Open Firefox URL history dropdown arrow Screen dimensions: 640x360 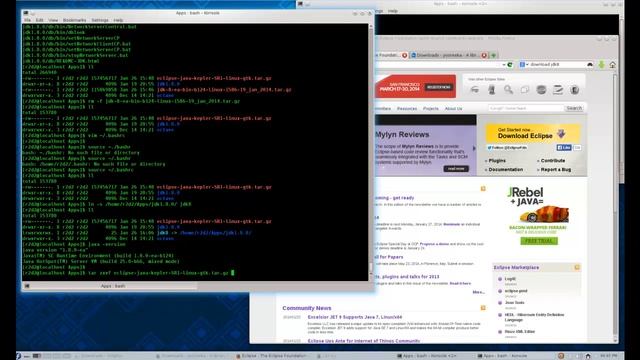coord(504,64)
